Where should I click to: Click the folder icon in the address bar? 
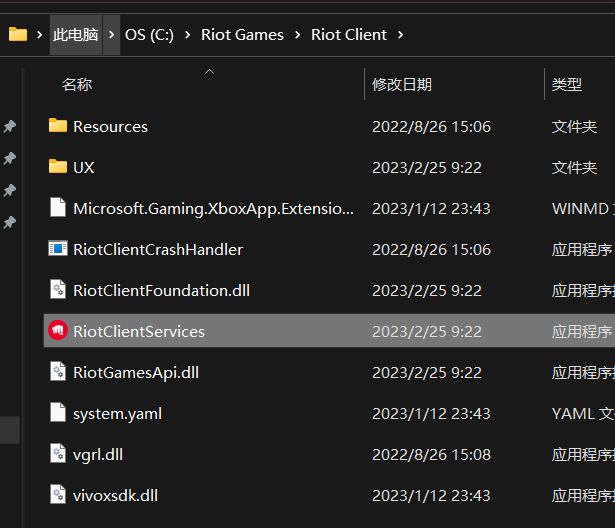coord(18,35)
